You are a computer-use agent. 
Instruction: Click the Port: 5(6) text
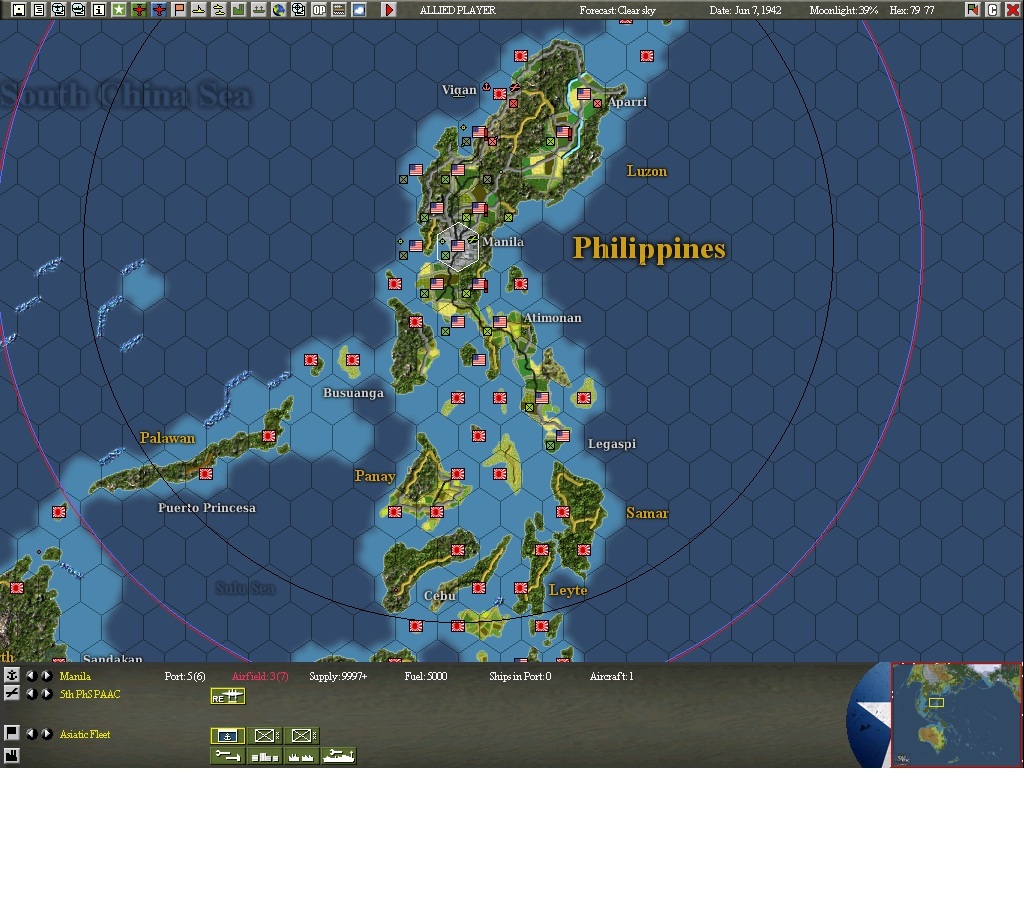(x=185, y=676)
